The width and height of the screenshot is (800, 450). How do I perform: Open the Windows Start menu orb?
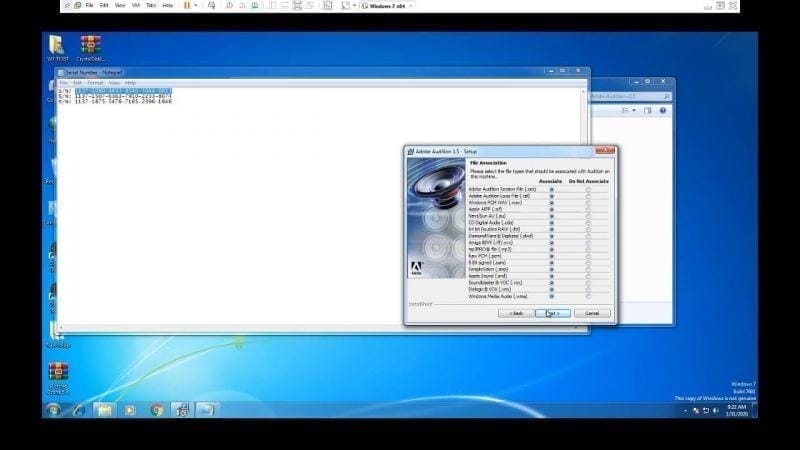tap(53, 410)
